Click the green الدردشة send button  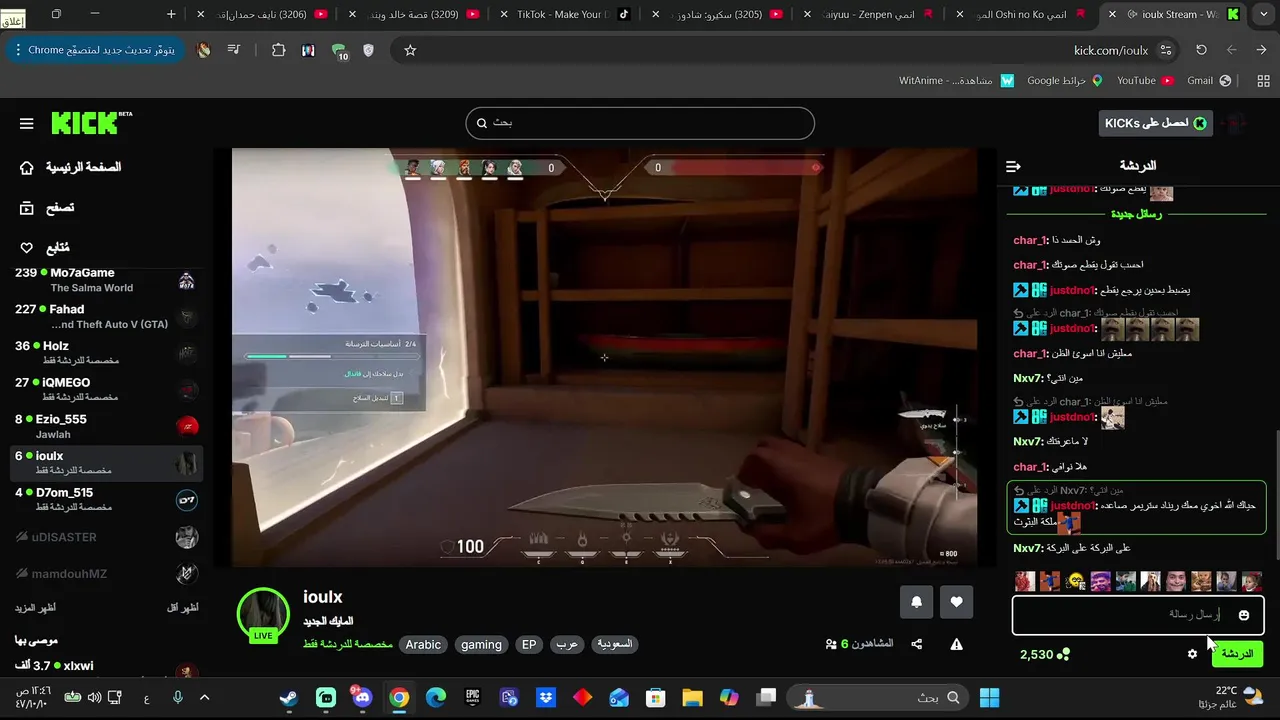[1237, 654]
